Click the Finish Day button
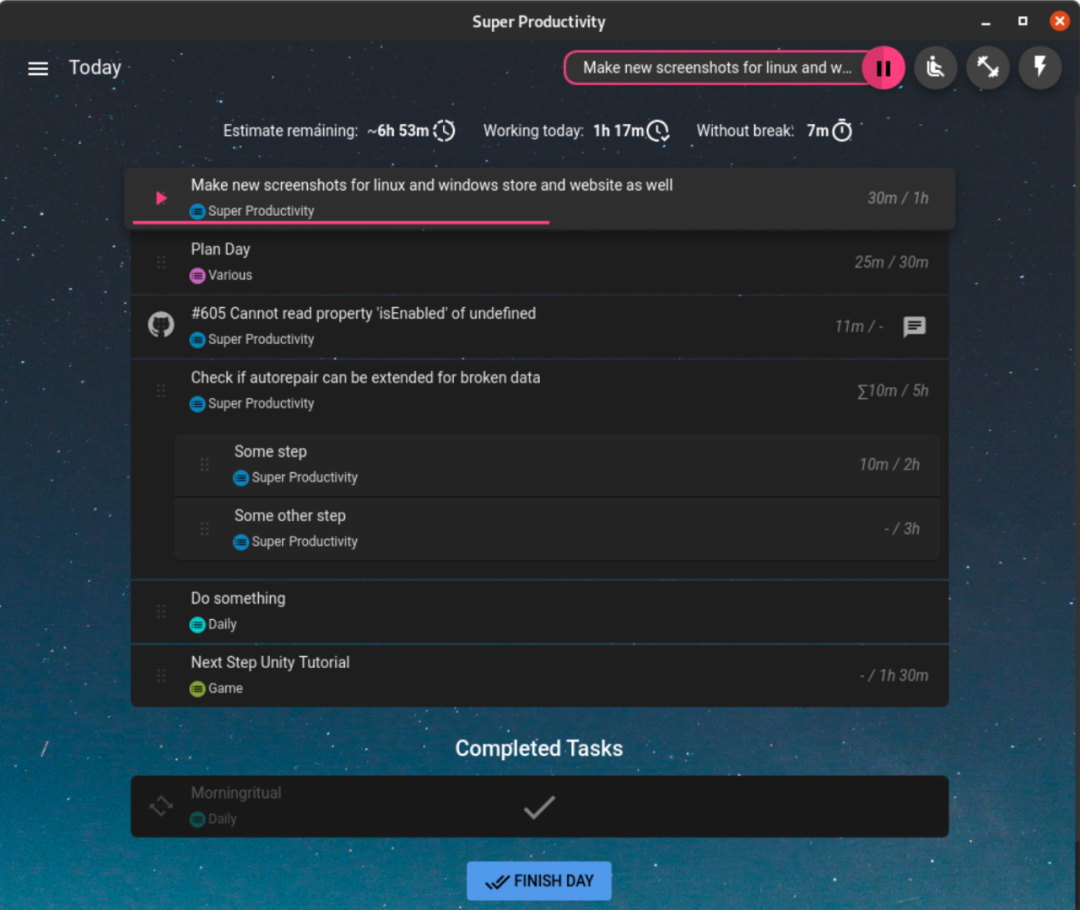Viewport: 1080px width, 910px height. (x=539, y=880)
